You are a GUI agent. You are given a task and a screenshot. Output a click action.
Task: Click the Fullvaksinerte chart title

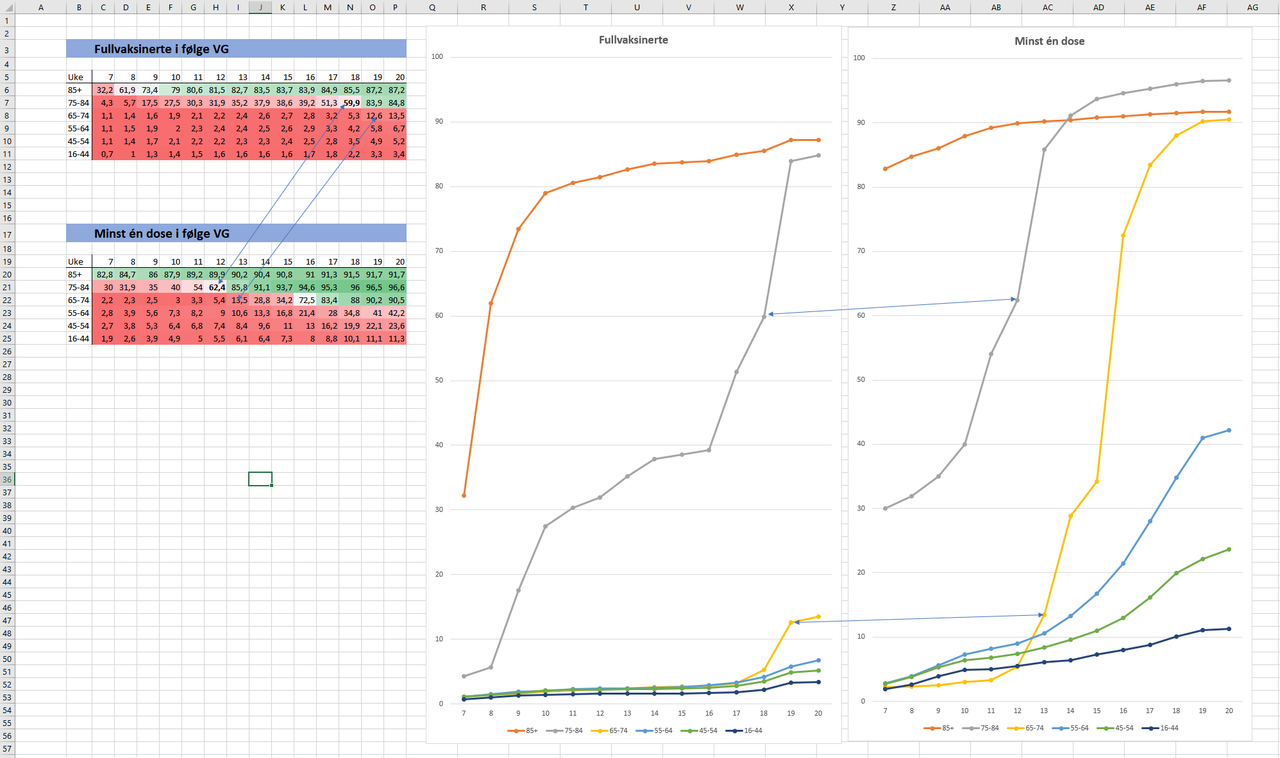(633, 41)
